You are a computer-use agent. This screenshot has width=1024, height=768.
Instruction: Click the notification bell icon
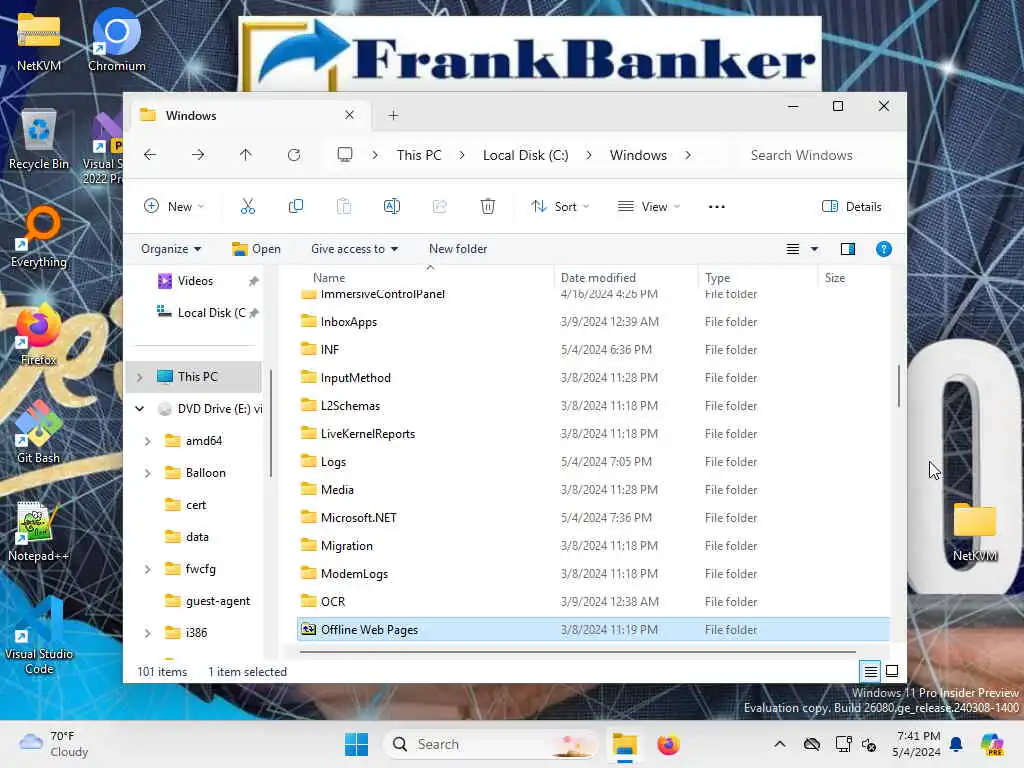click(956, 744)
